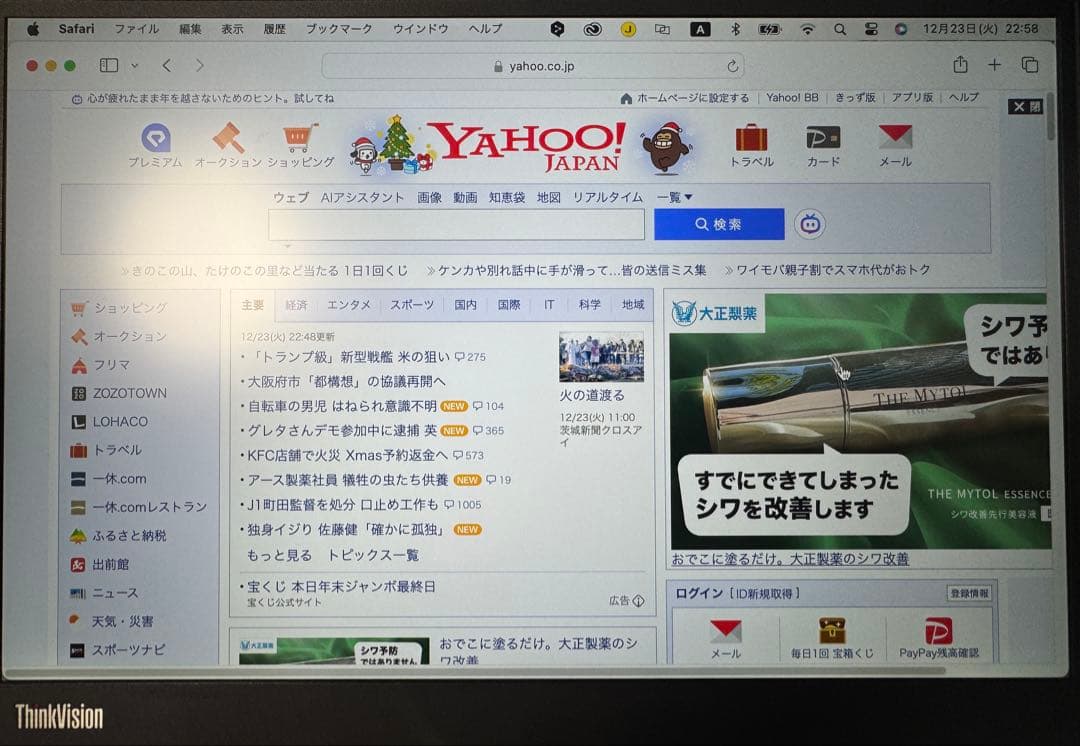Screen dimensions: 1080x746
Task: Switch to the 経済 news tab
Action: [x=297, y=305]
